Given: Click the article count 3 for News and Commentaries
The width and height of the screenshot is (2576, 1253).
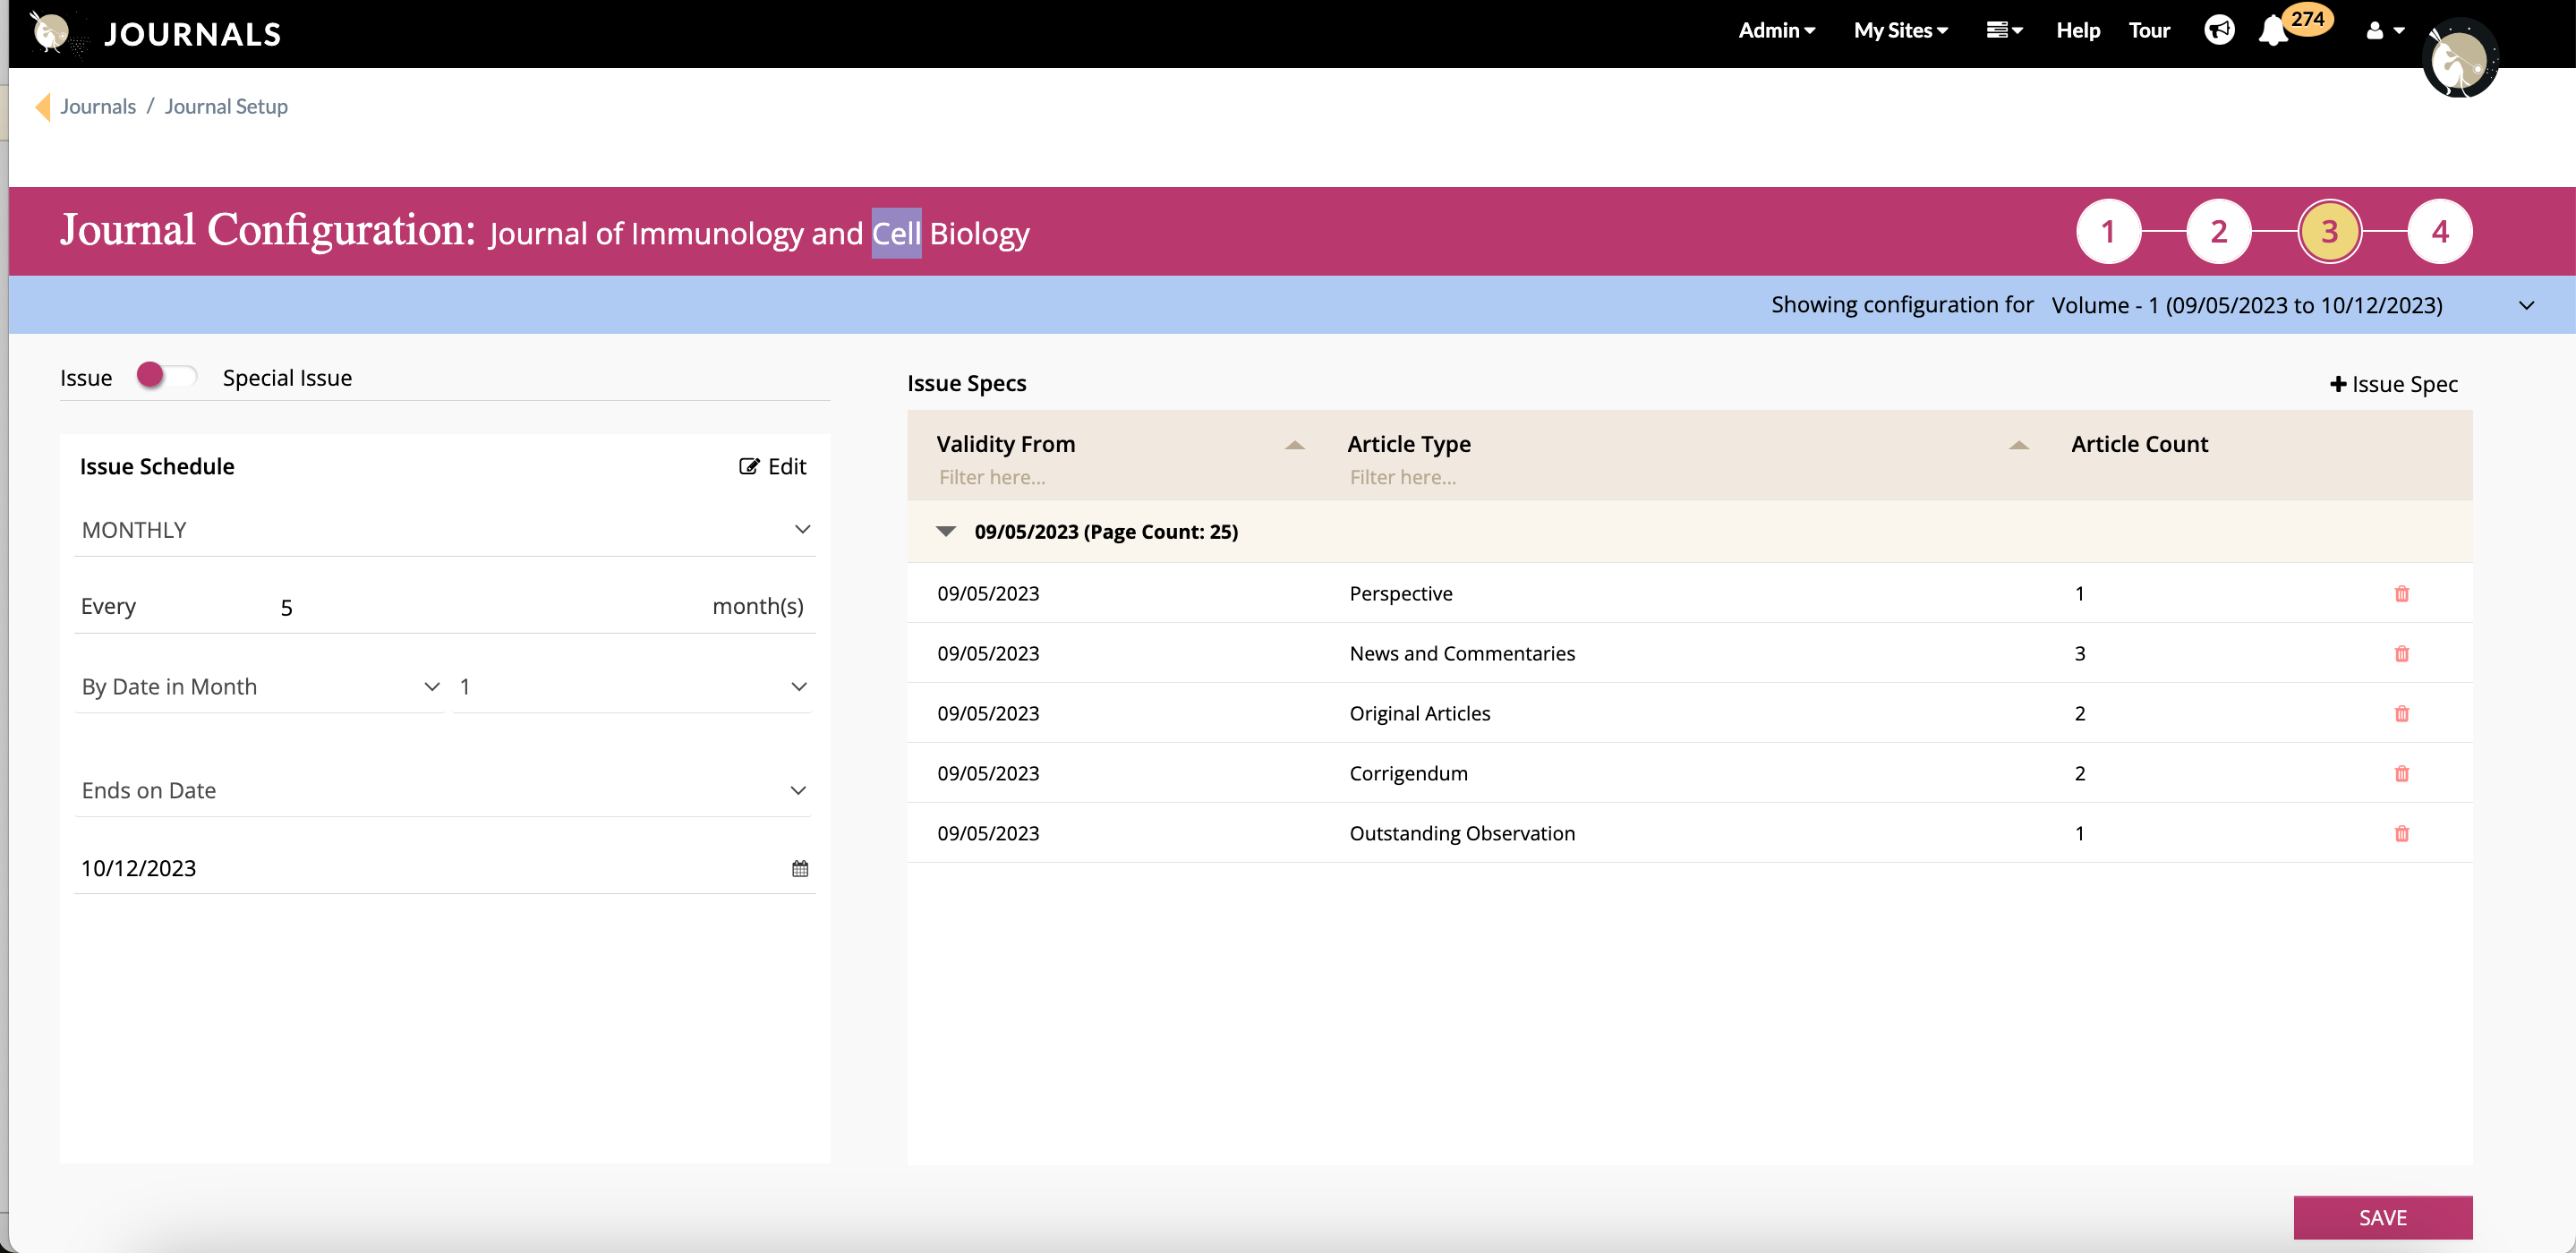Looking at the screenshot, I should pos(2079,654).
